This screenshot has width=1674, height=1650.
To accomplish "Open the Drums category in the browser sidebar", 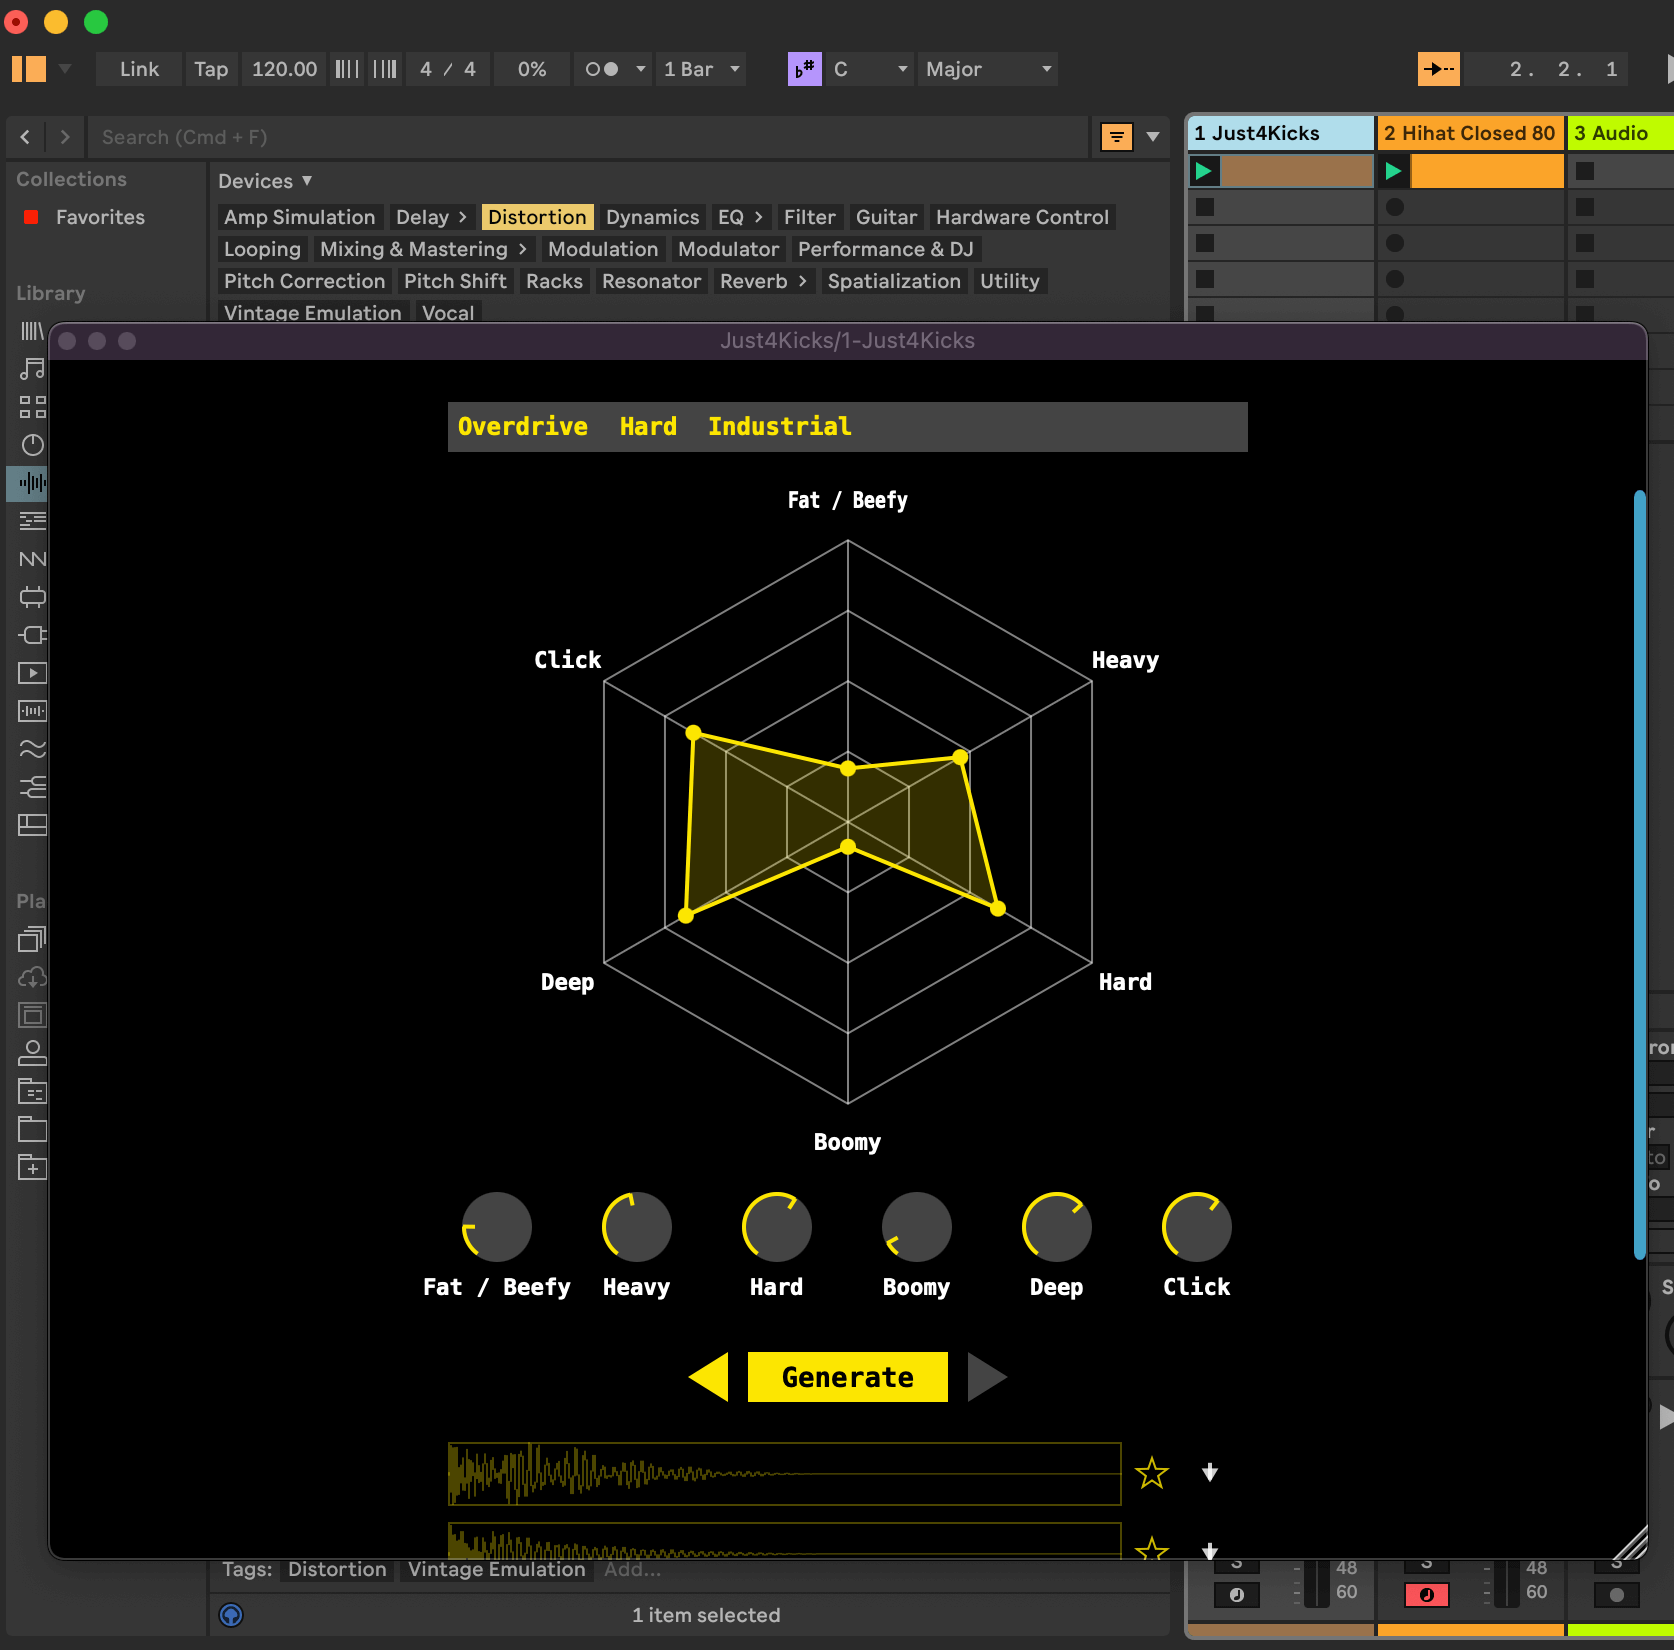I will (31, 407).
